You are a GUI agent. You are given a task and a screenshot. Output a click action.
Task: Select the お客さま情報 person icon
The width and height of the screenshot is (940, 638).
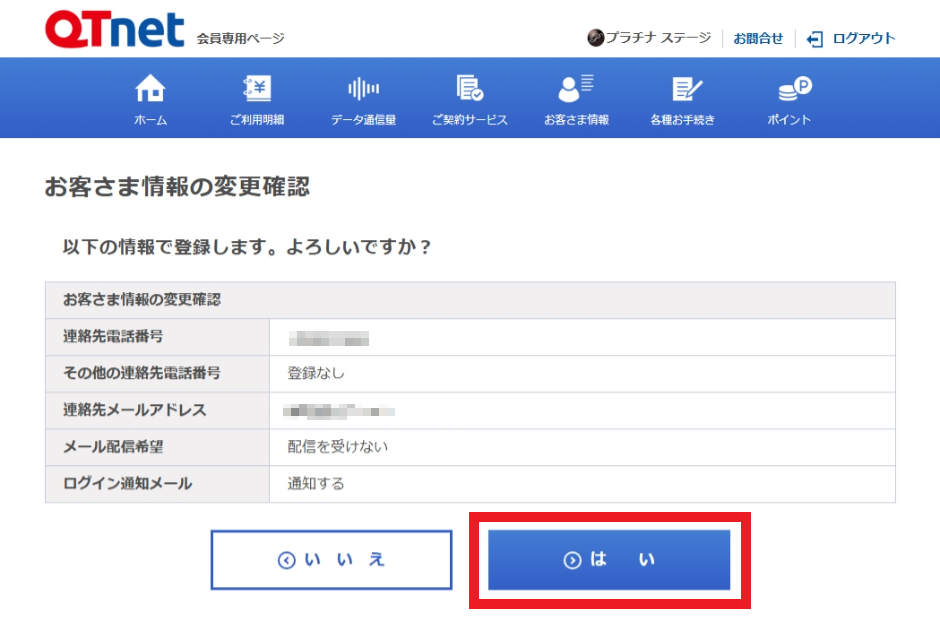click(576, 89)
